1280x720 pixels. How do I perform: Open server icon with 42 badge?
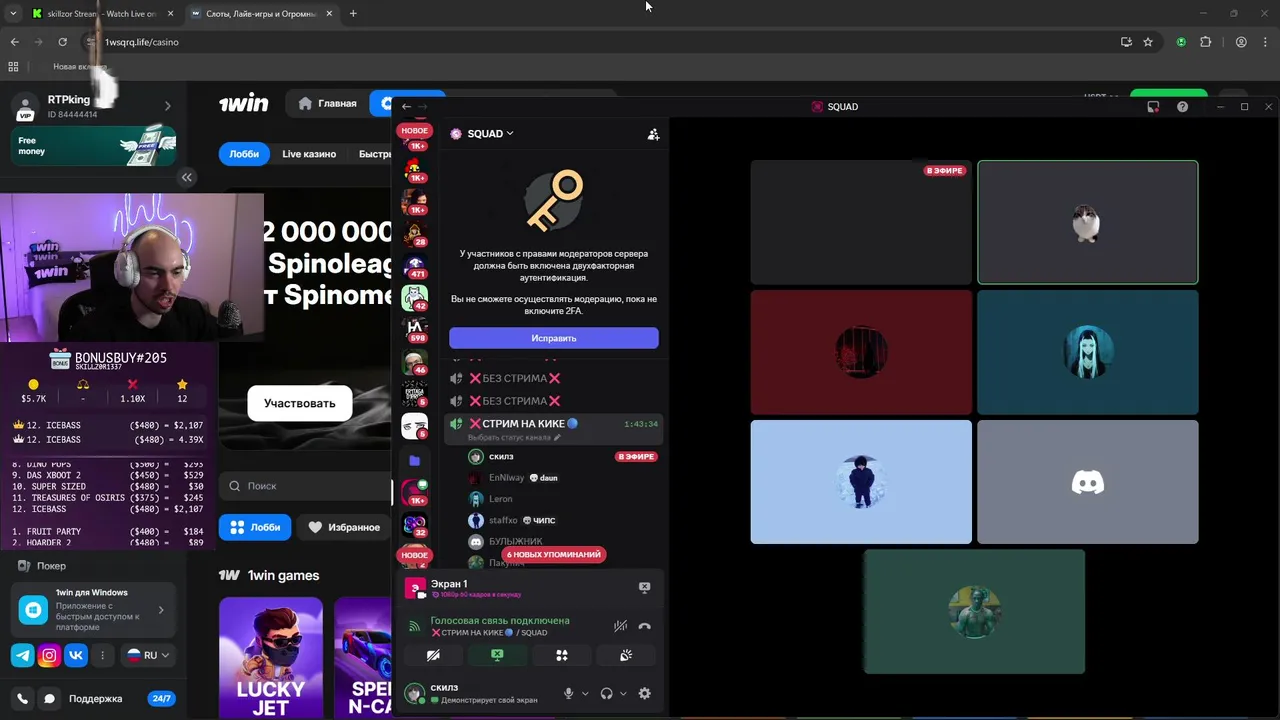(414, 297)
